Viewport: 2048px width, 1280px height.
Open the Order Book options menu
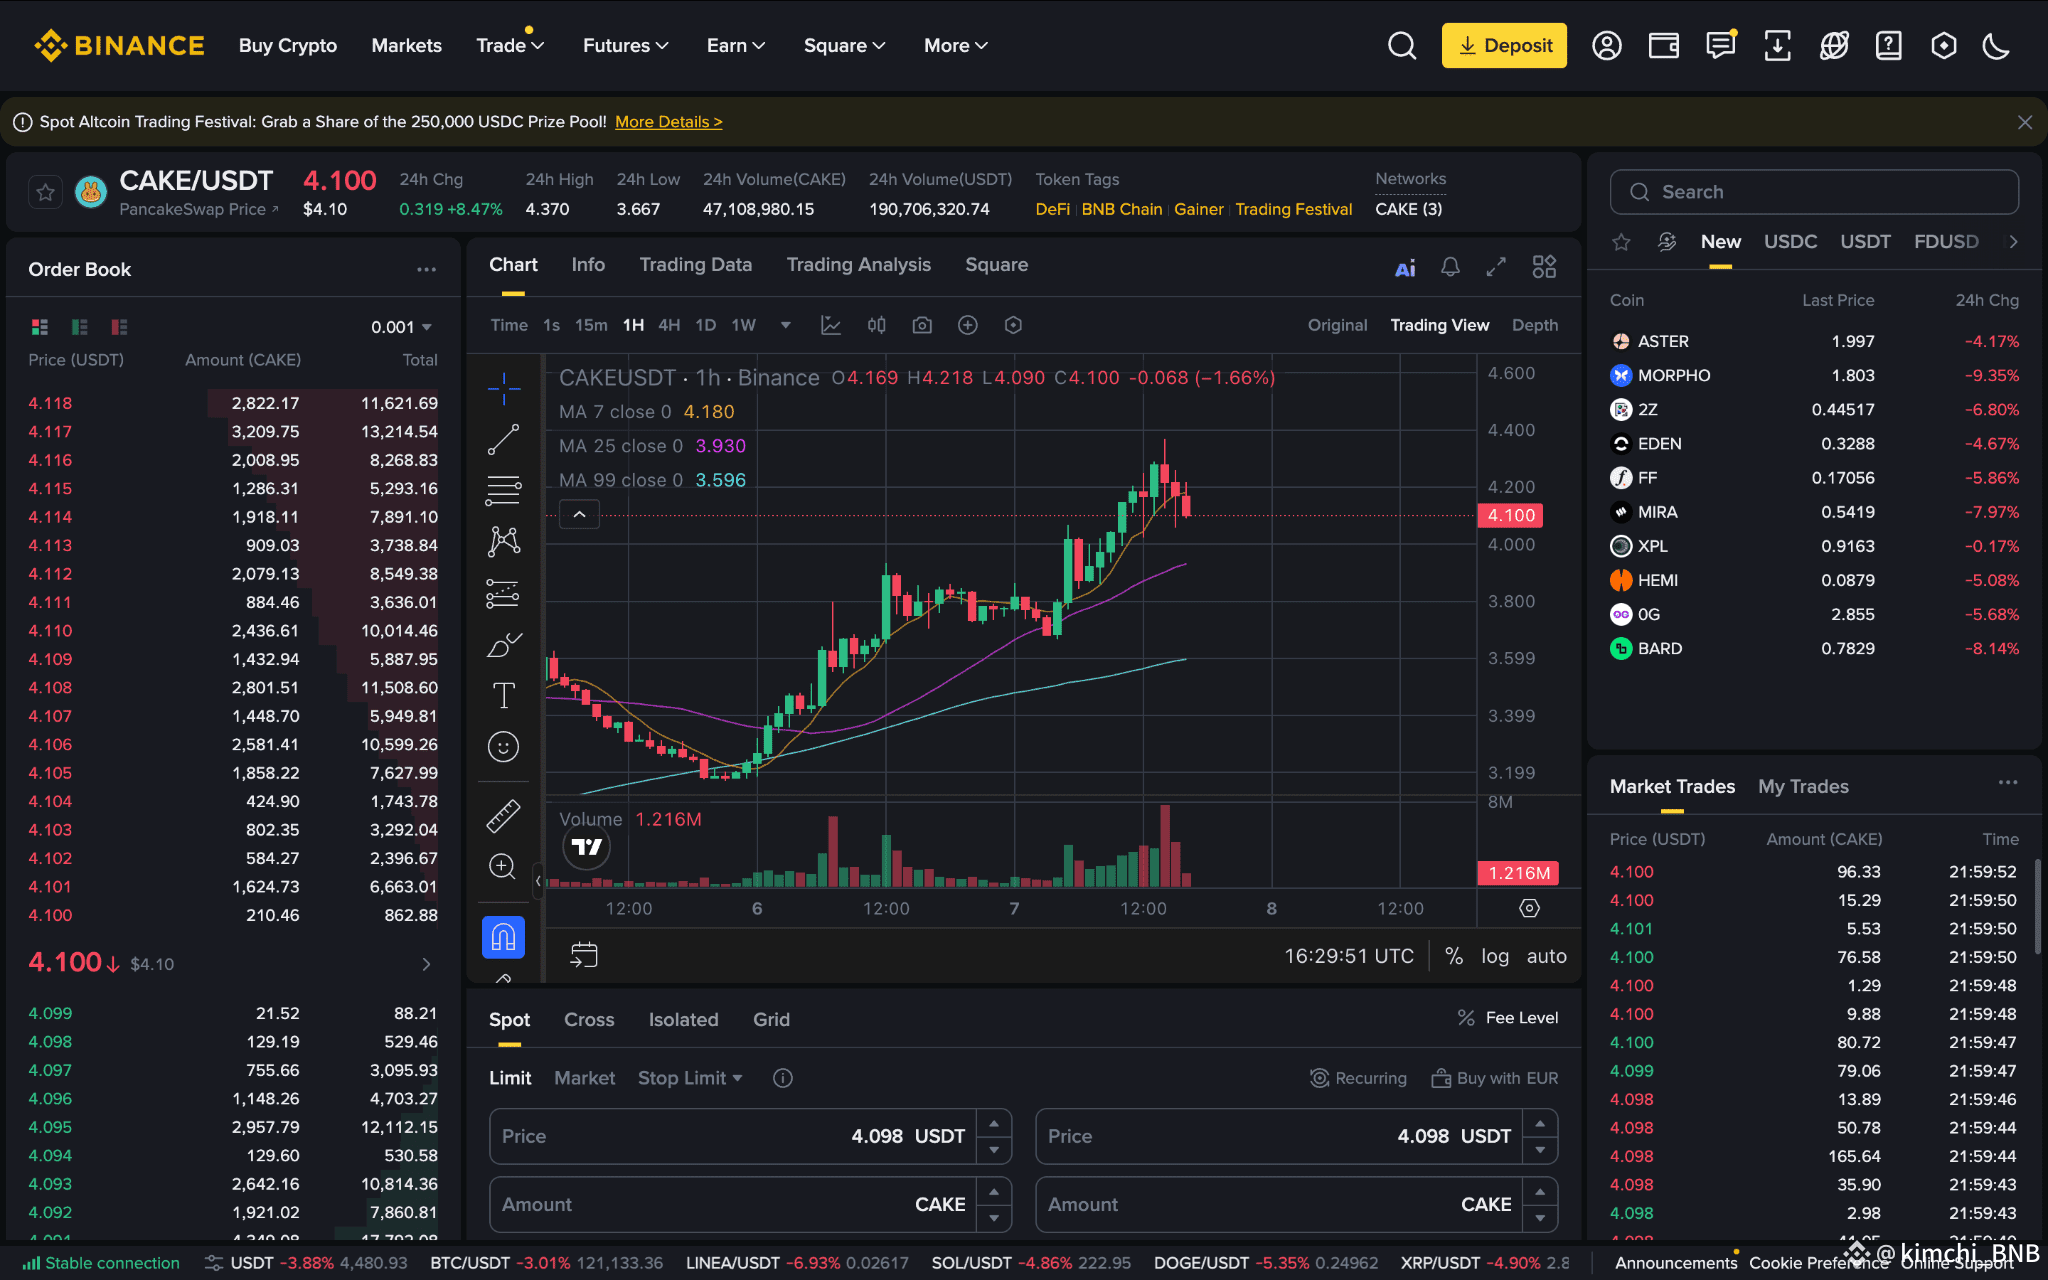(427, 269)
